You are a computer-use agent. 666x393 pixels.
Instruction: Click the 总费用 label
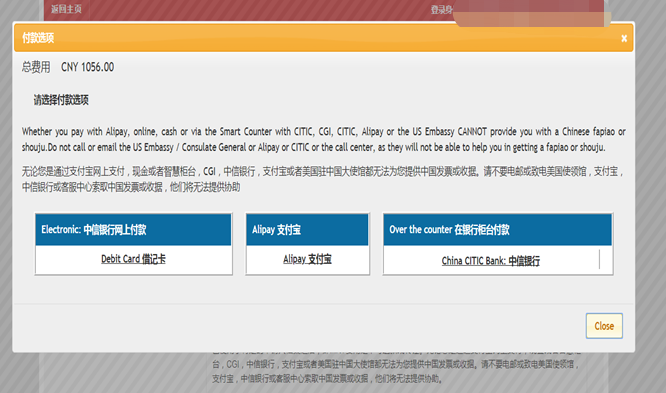pyautogui.click(x=36, y=67)
